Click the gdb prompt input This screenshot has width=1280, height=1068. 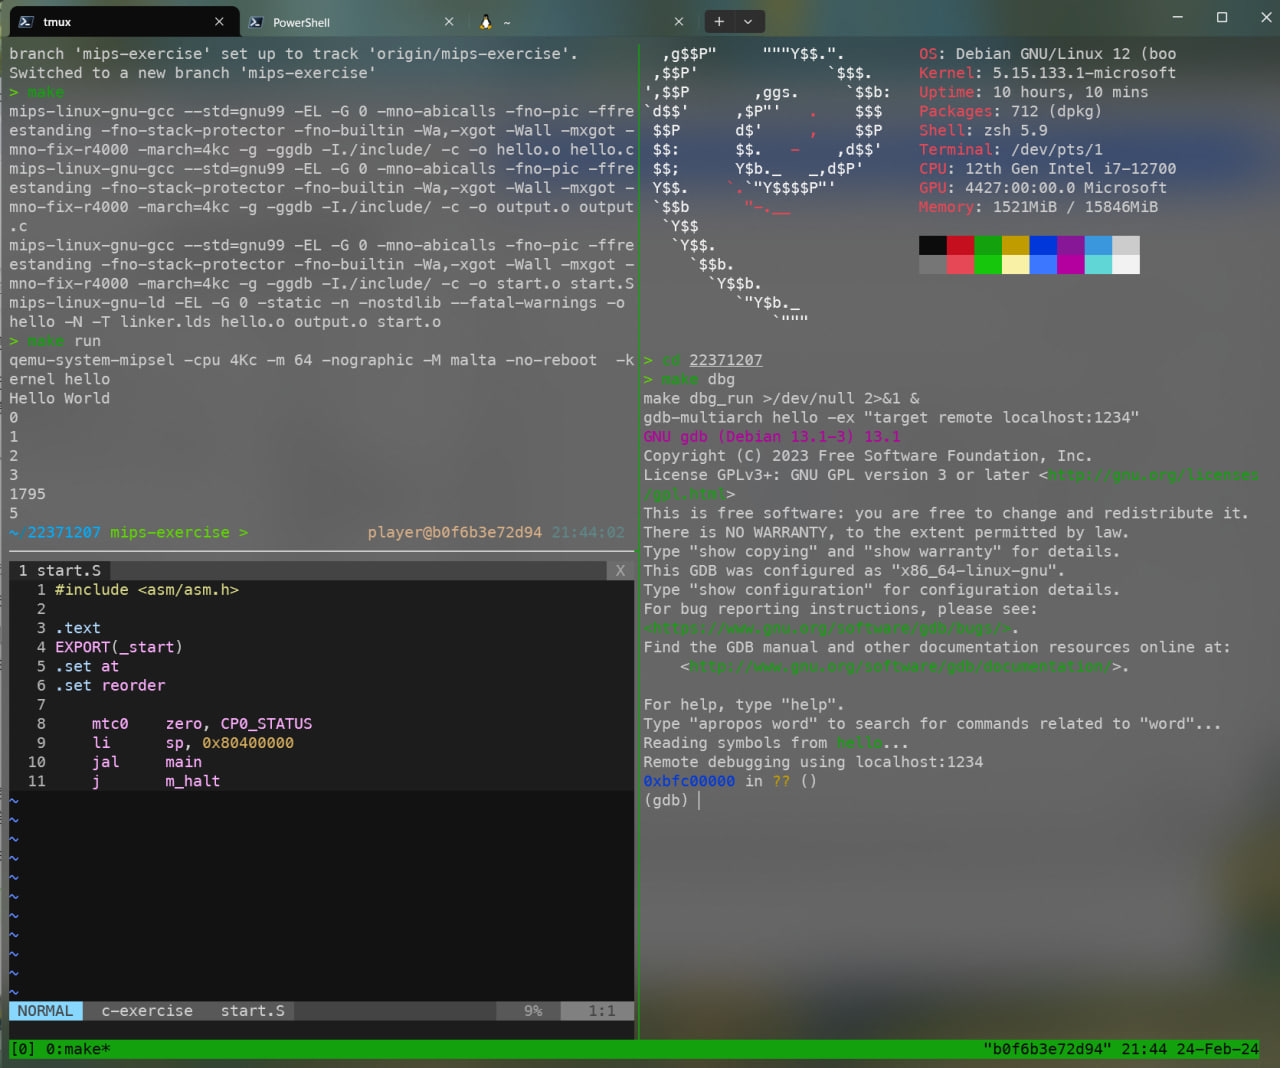point(698,800)
